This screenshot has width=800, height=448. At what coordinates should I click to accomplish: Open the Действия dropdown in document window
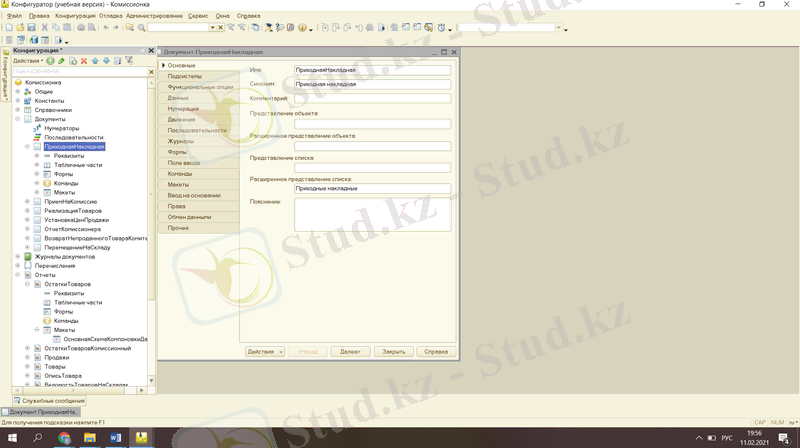[265, 352]
